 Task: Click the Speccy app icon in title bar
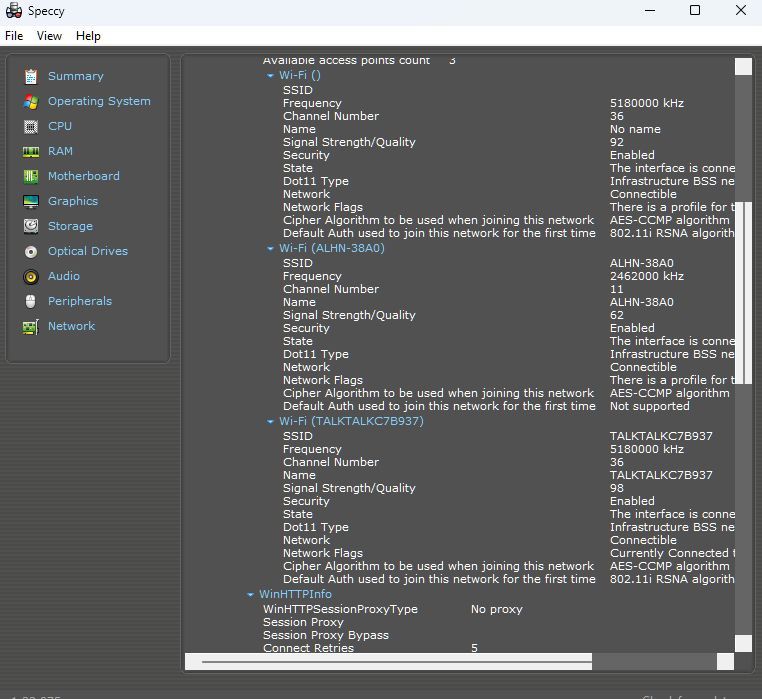(14, 11)
